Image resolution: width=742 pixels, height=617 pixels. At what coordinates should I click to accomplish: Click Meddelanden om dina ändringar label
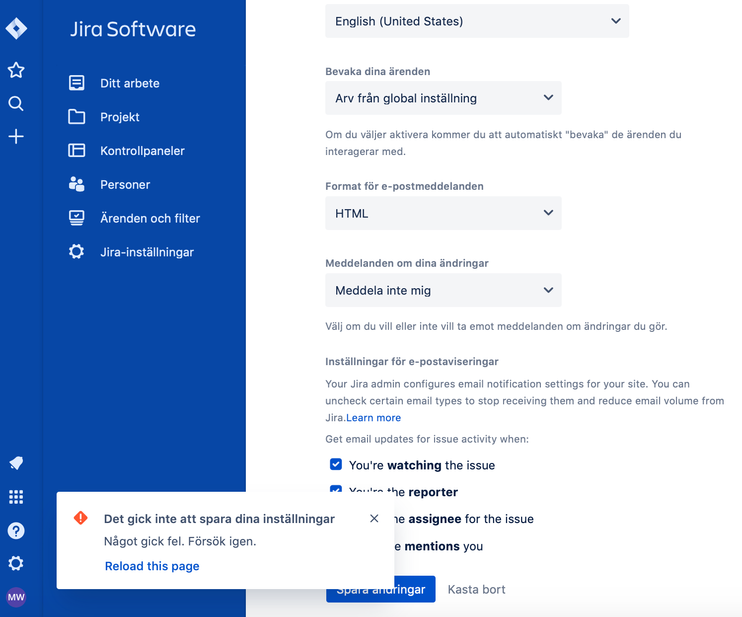[x=406, y=263]
